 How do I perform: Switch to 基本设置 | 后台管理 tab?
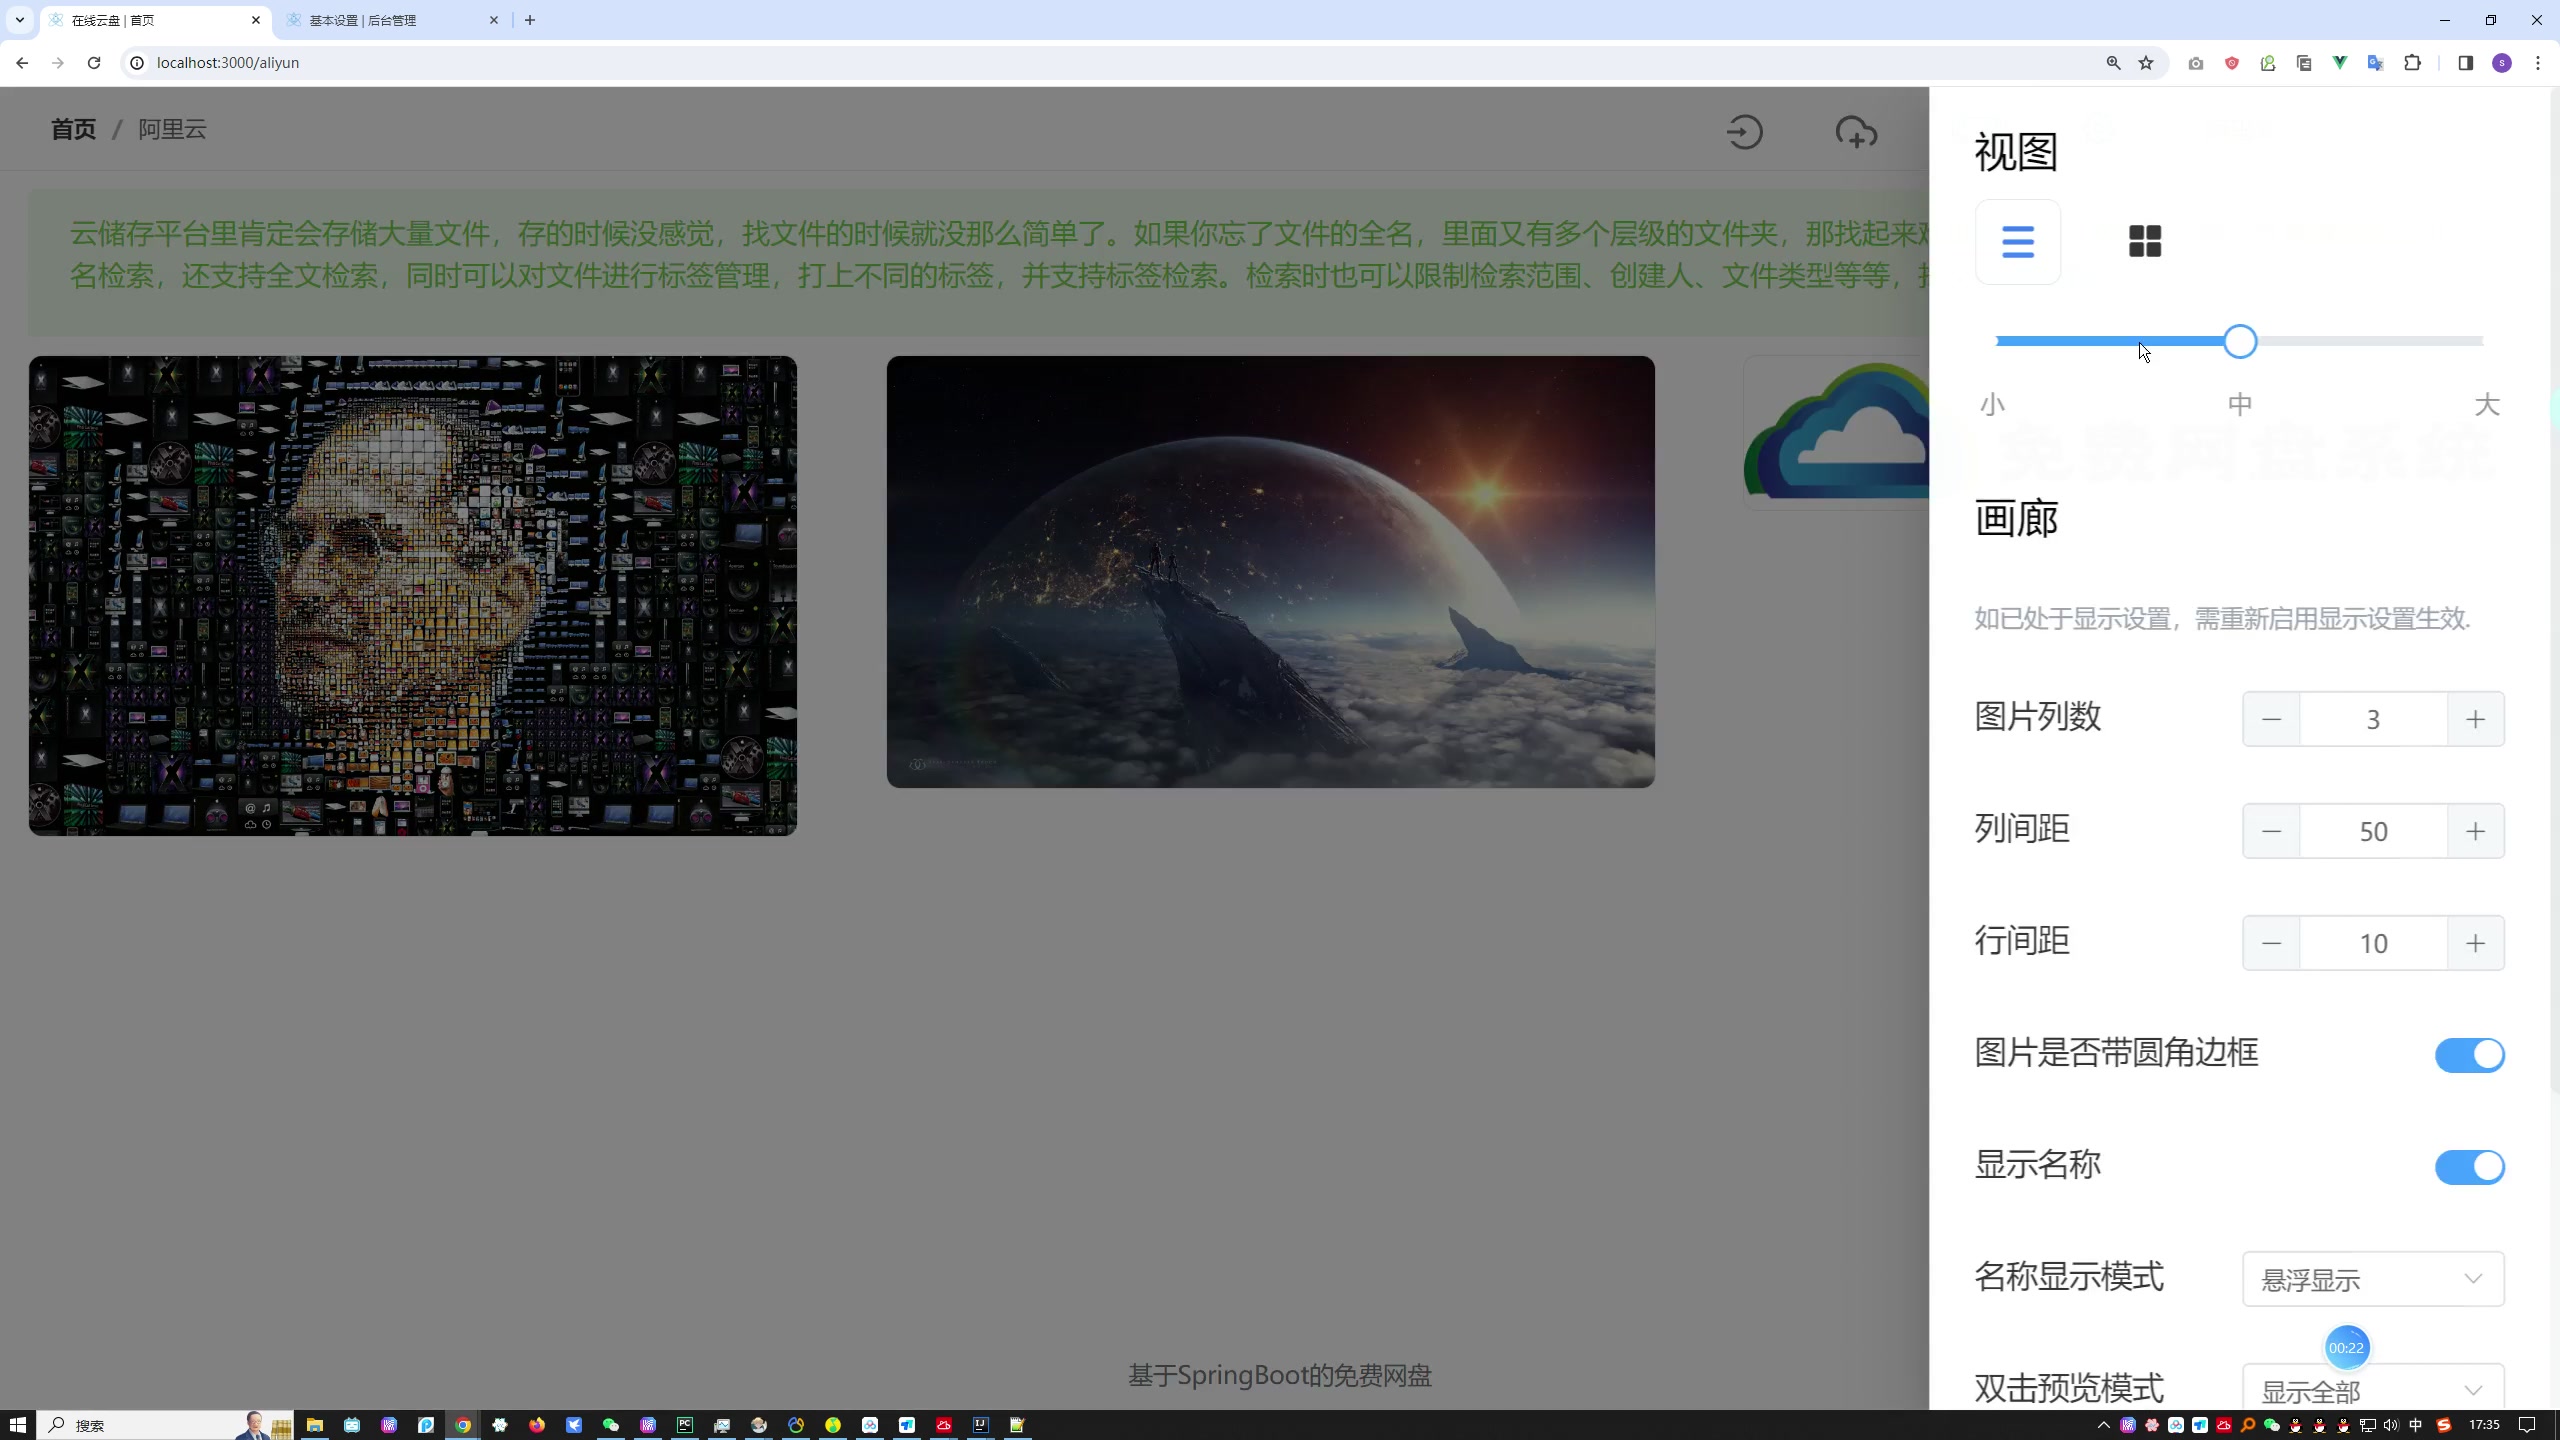coord(392,20)
